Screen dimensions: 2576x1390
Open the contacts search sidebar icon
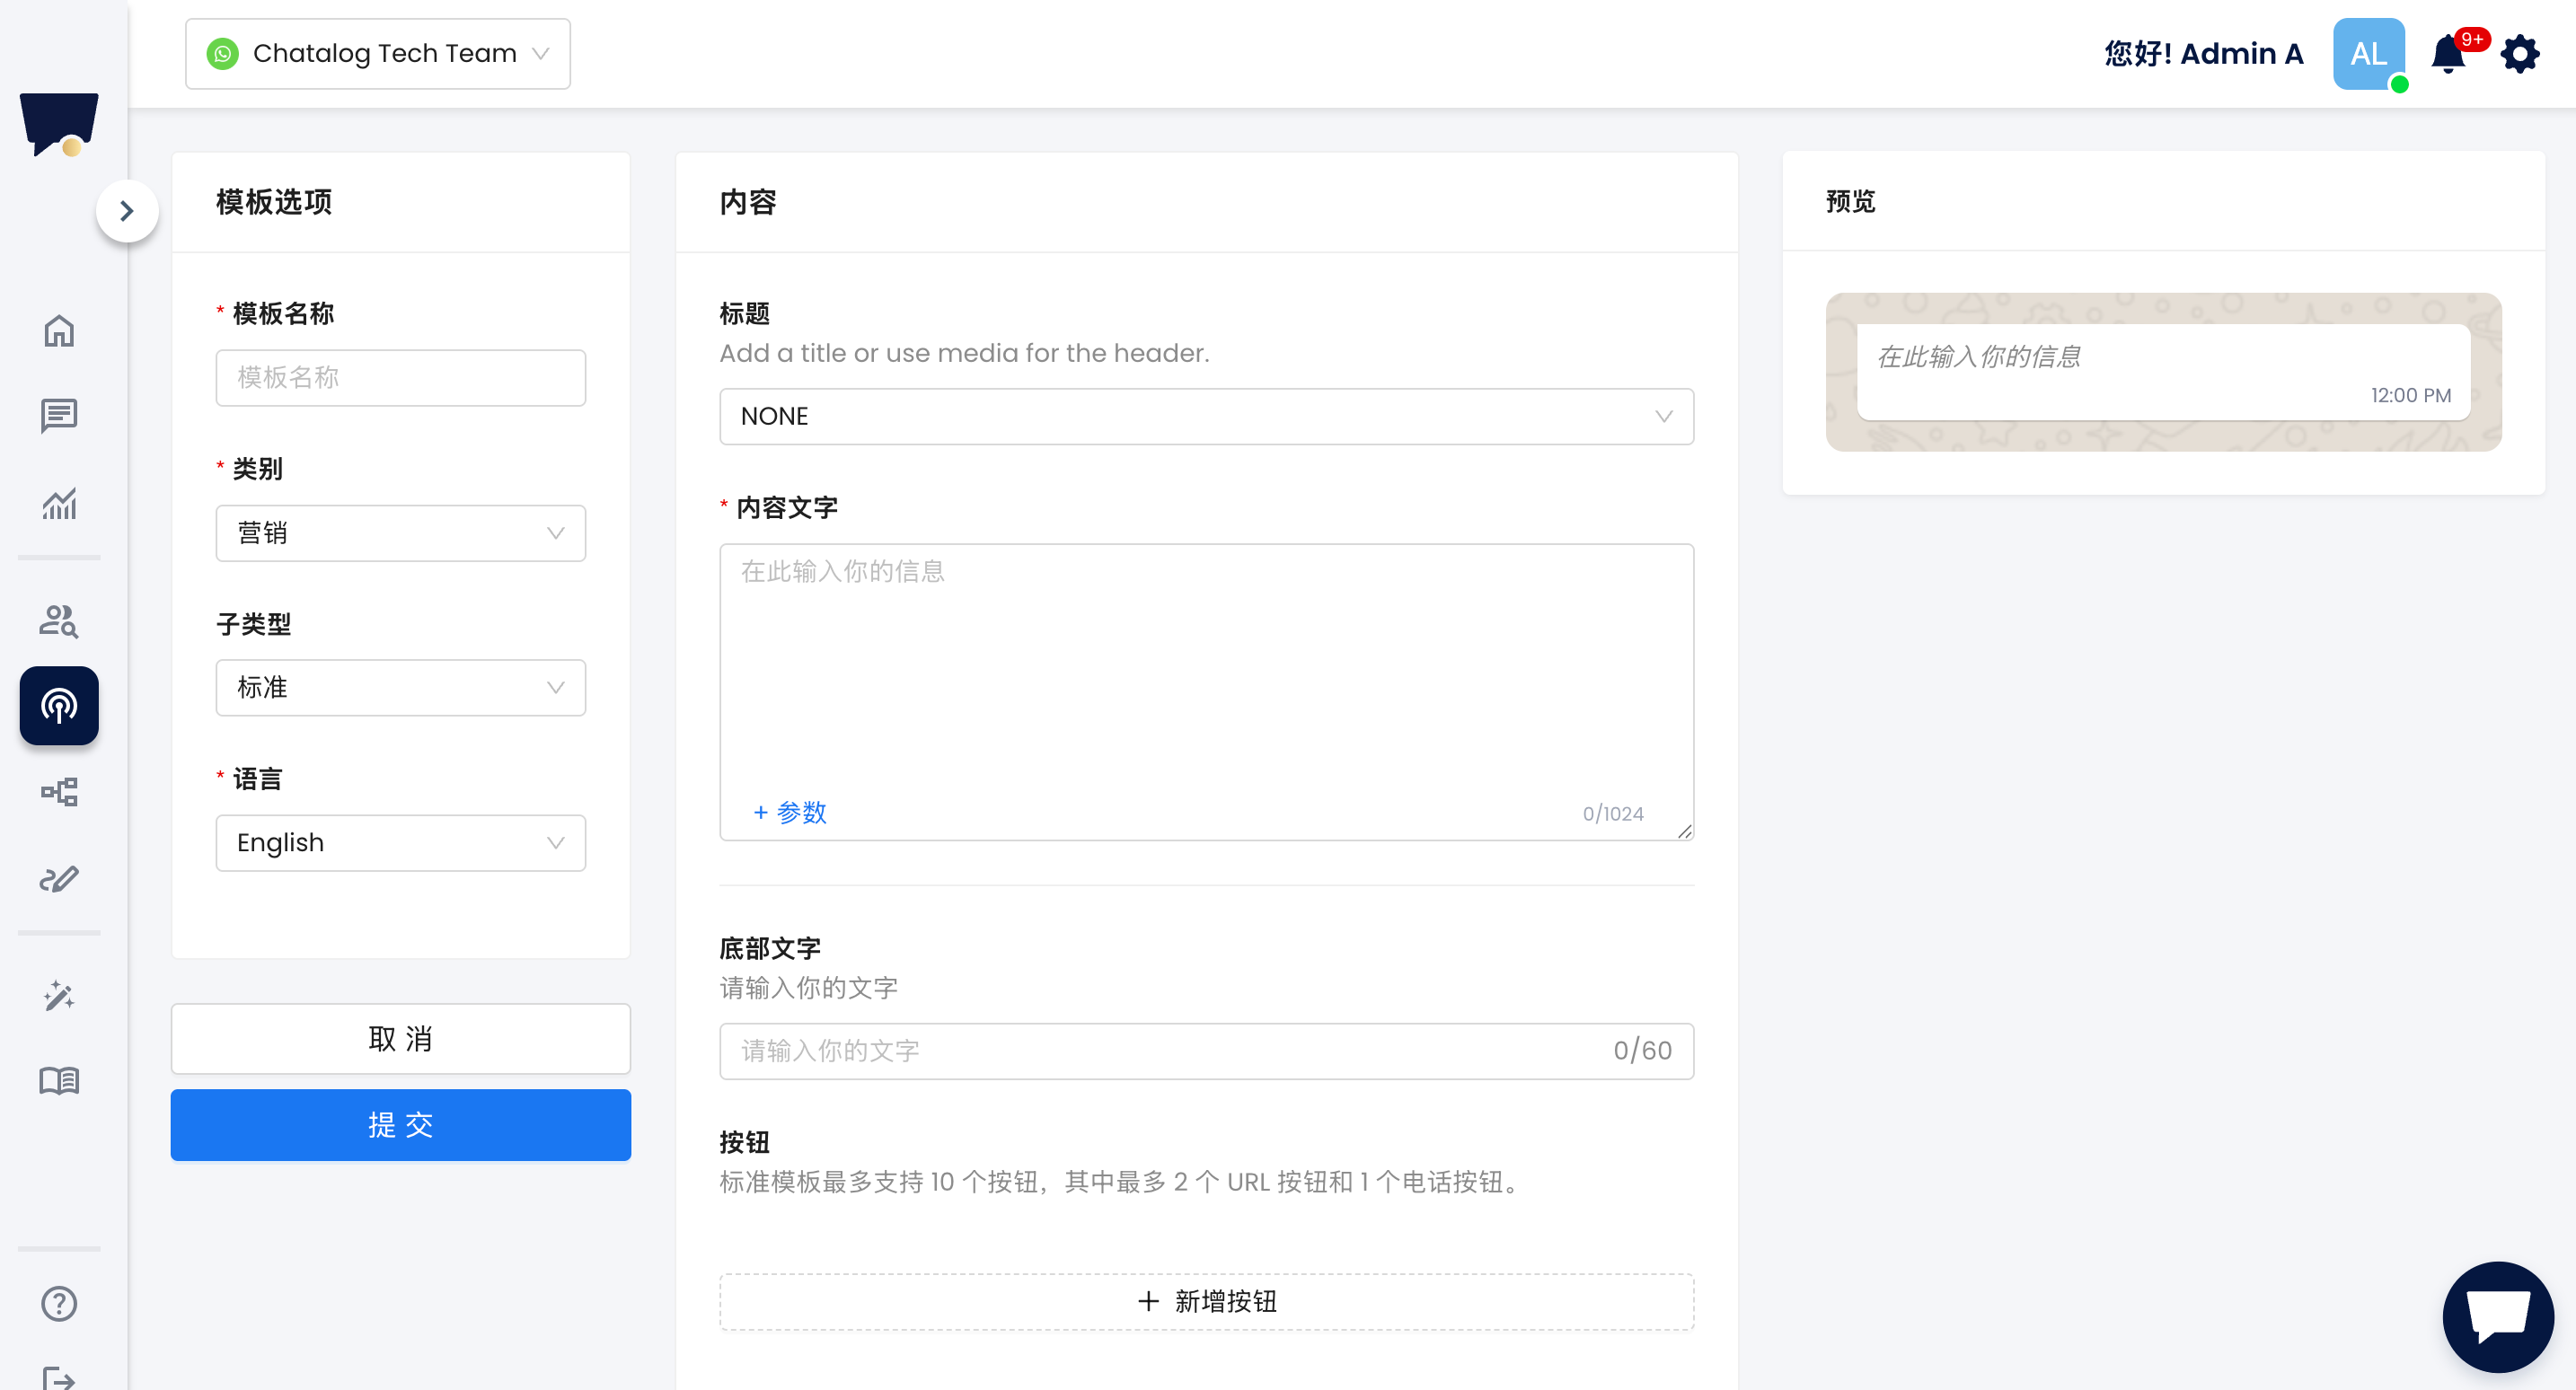(x=59, y=621)
